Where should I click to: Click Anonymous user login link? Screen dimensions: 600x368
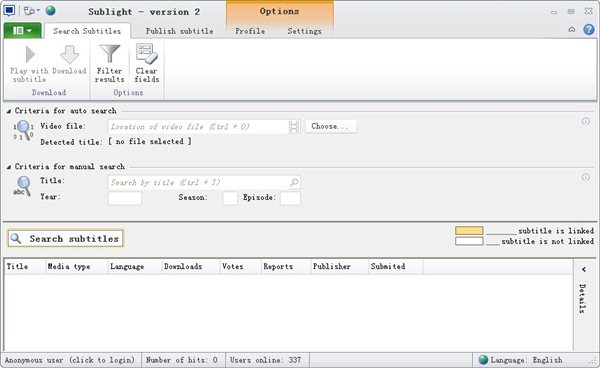[70, 360]
